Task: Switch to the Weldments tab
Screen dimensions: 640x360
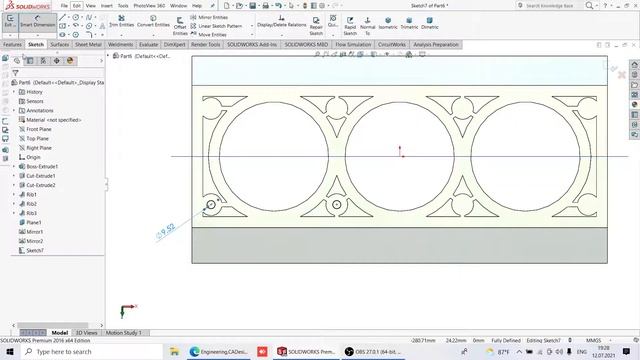Action: [x=120, y=44]
